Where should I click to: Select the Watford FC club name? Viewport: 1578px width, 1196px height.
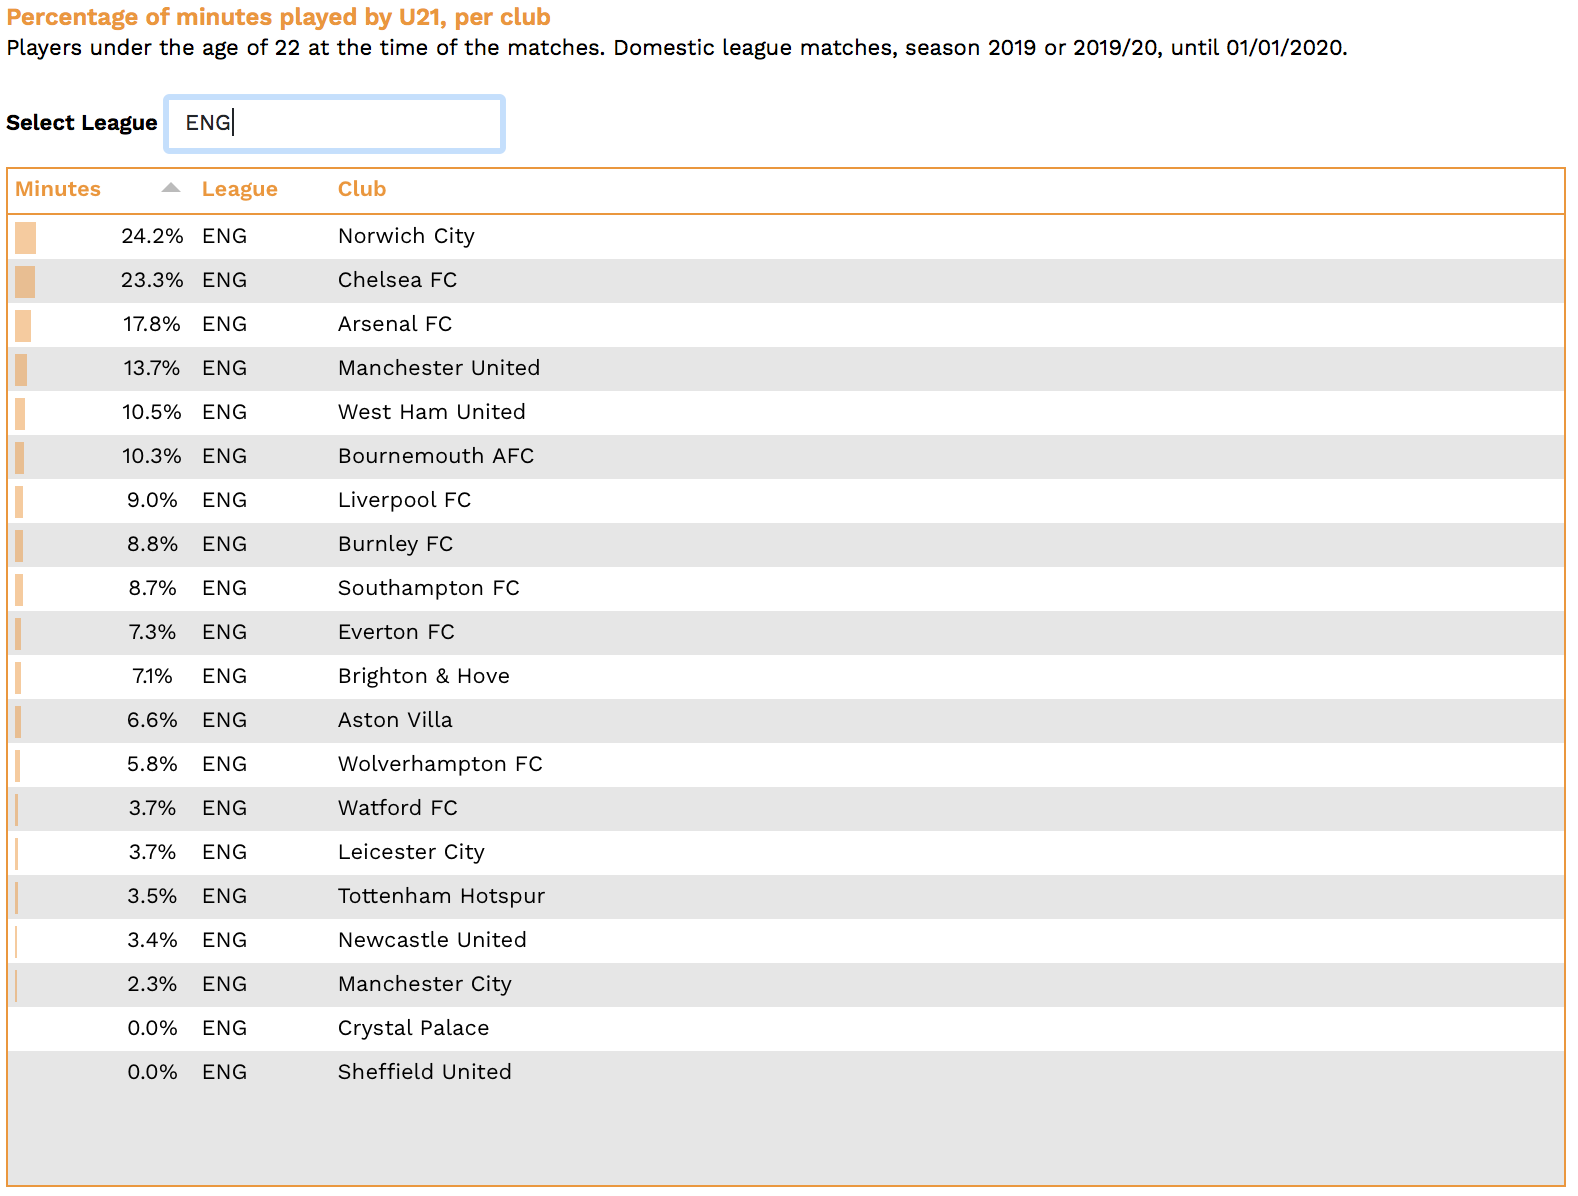(x=398, y=808)
